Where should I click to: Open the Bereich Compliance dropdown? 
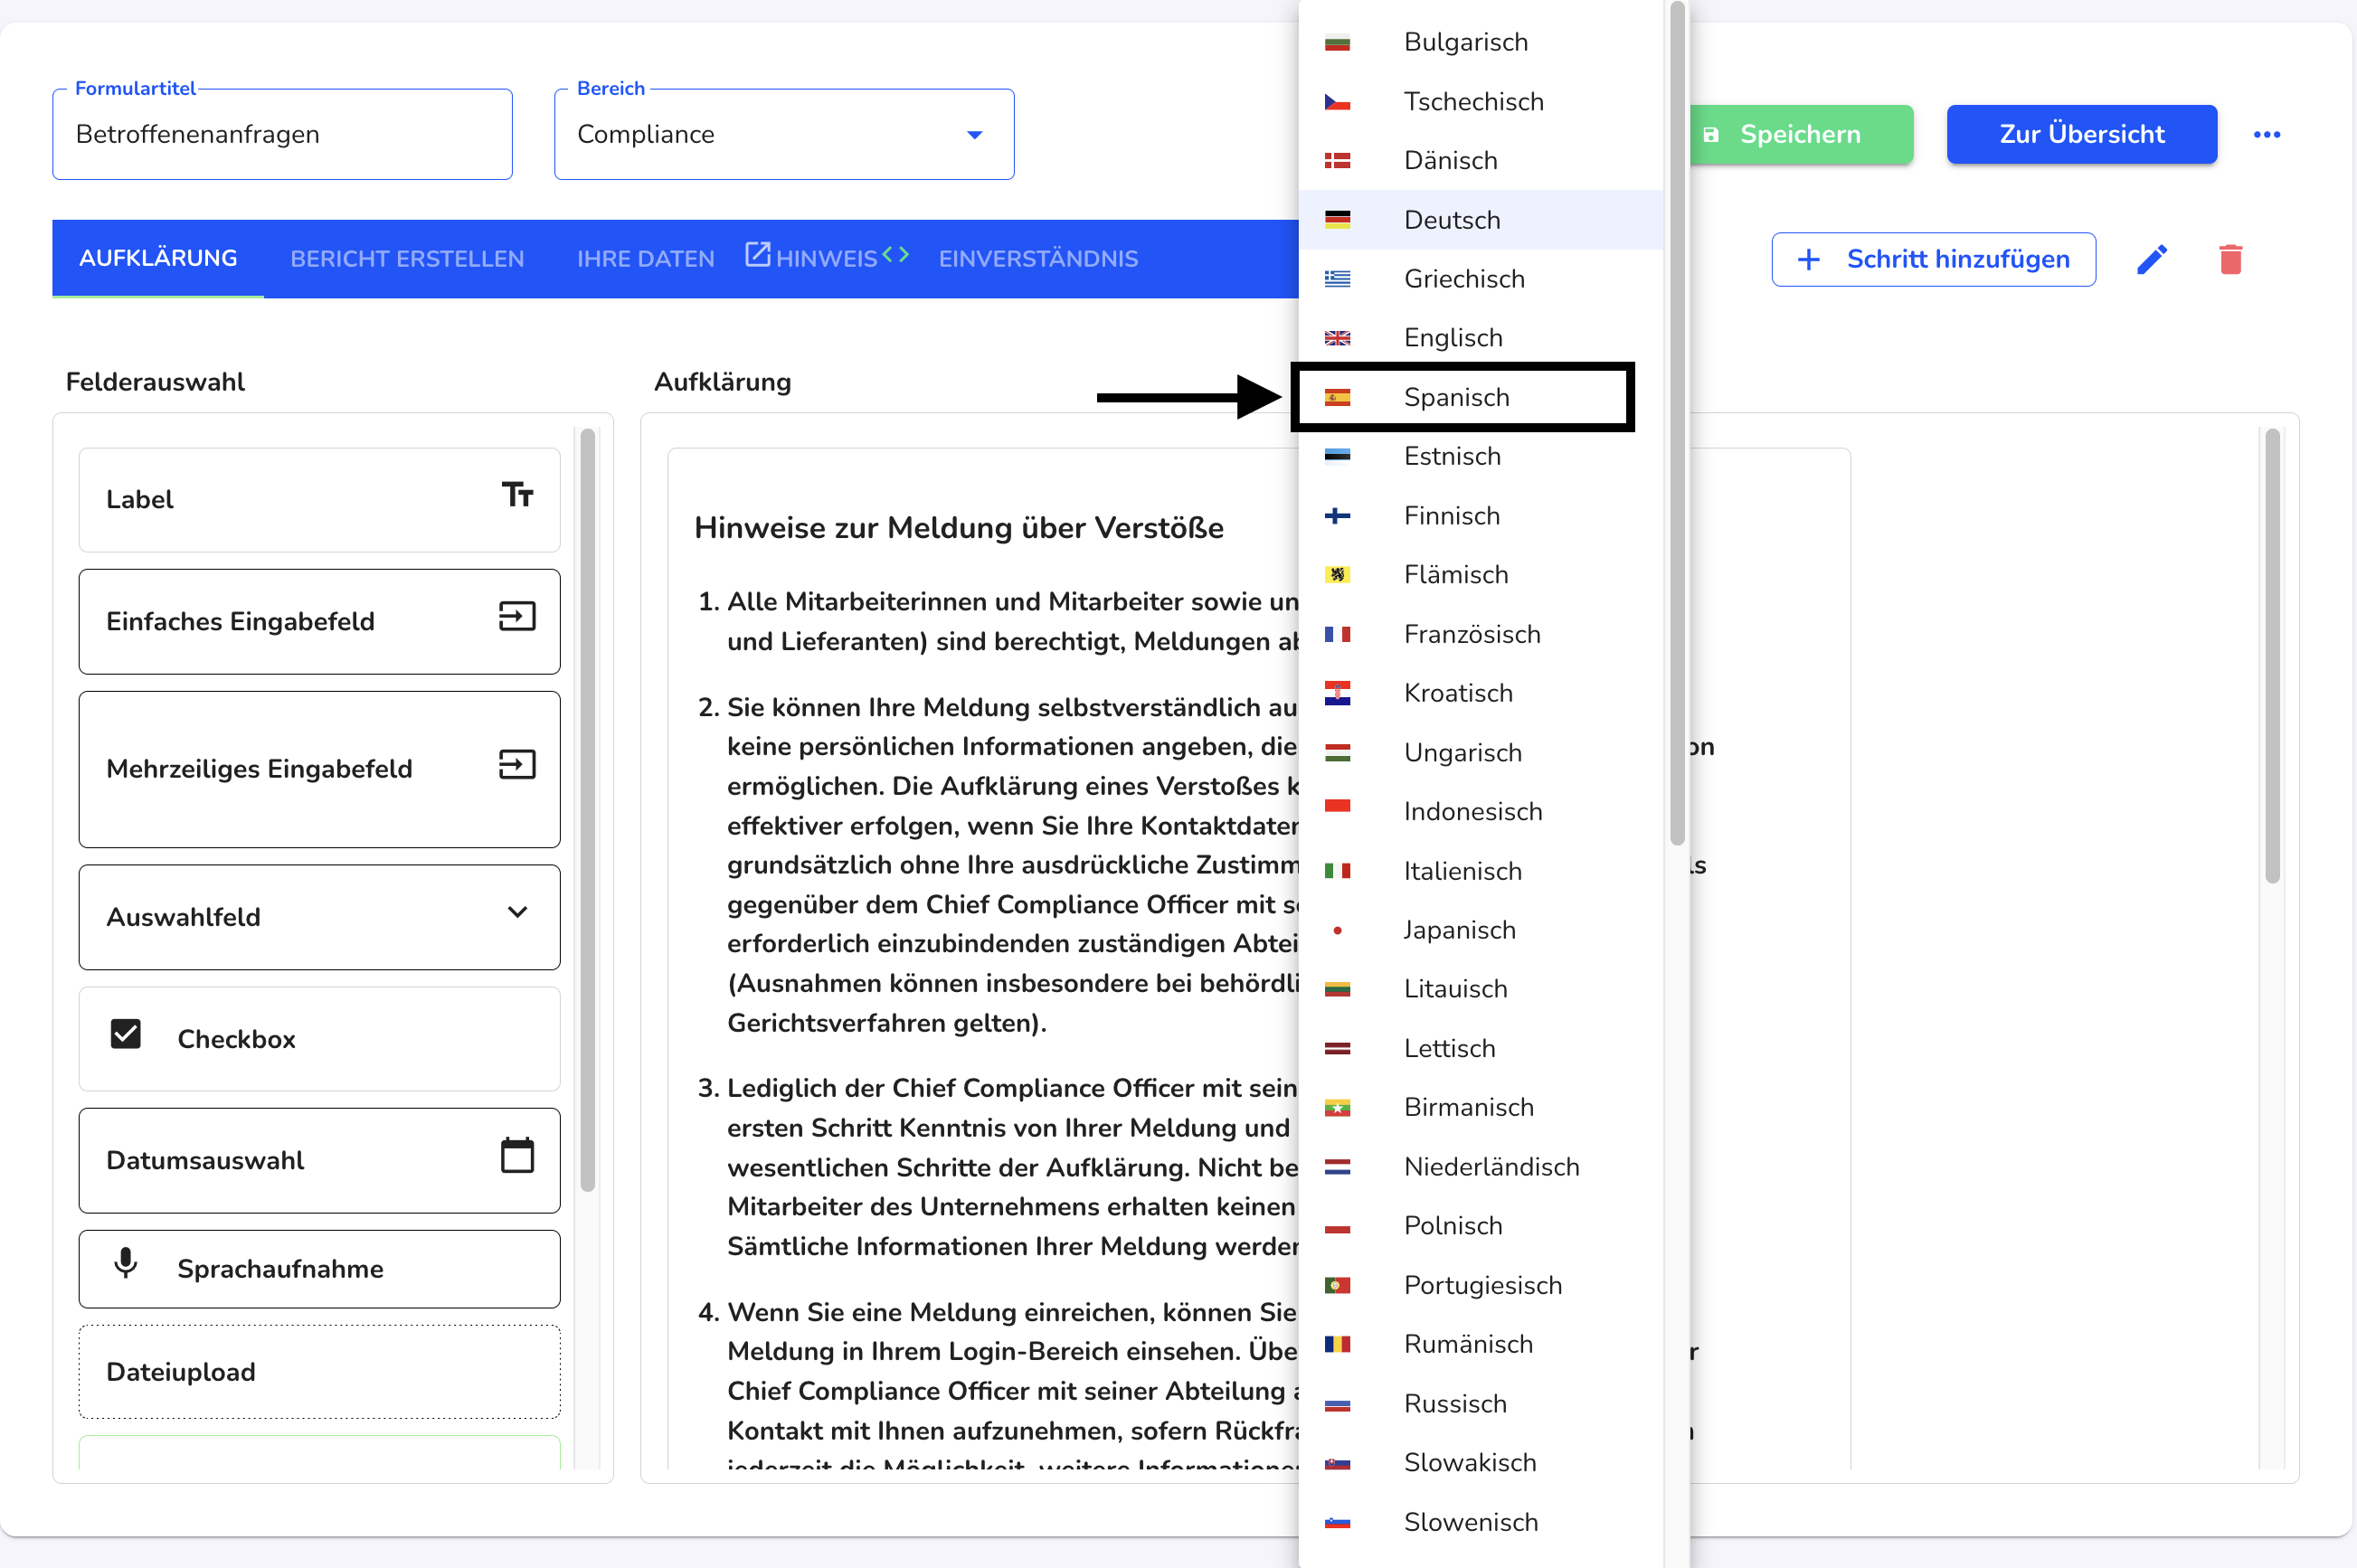coord(784,134)
